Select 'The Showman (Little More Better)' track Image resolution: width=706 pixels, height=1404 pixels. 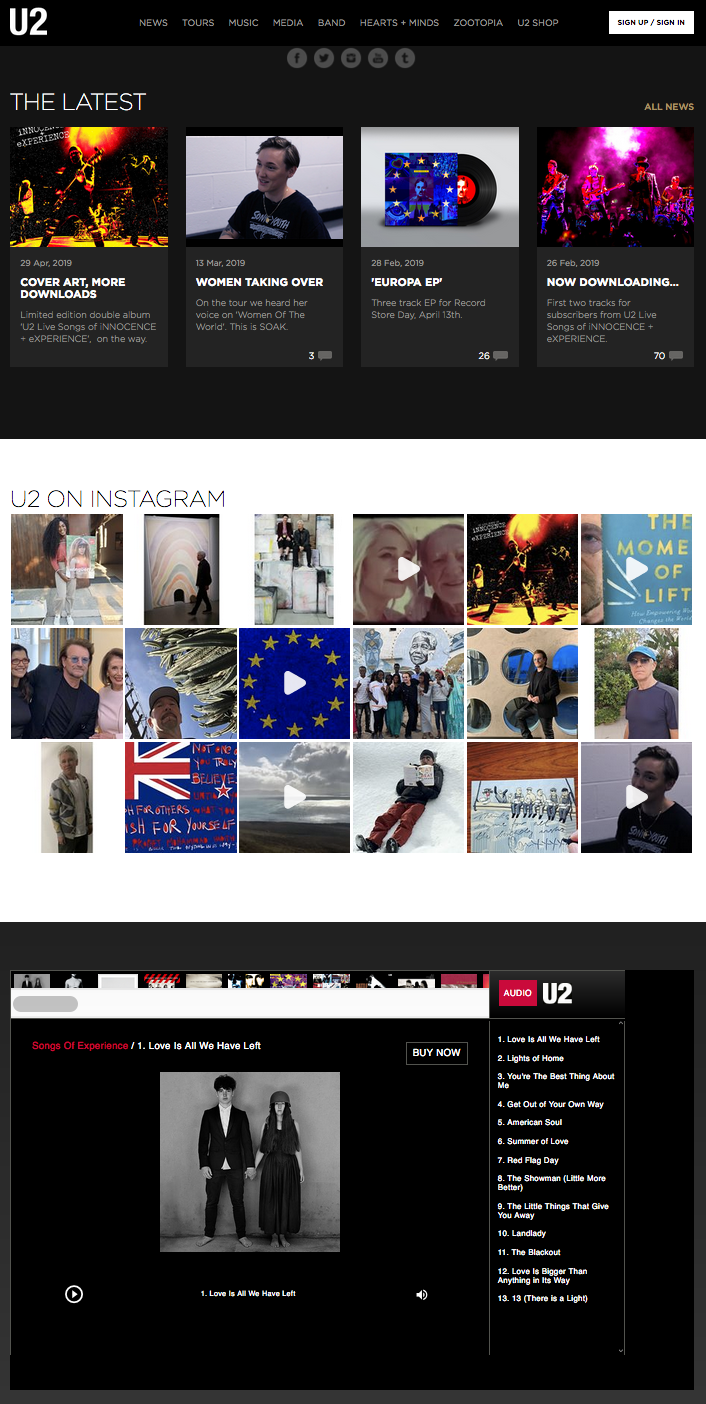coord(552,1182)
